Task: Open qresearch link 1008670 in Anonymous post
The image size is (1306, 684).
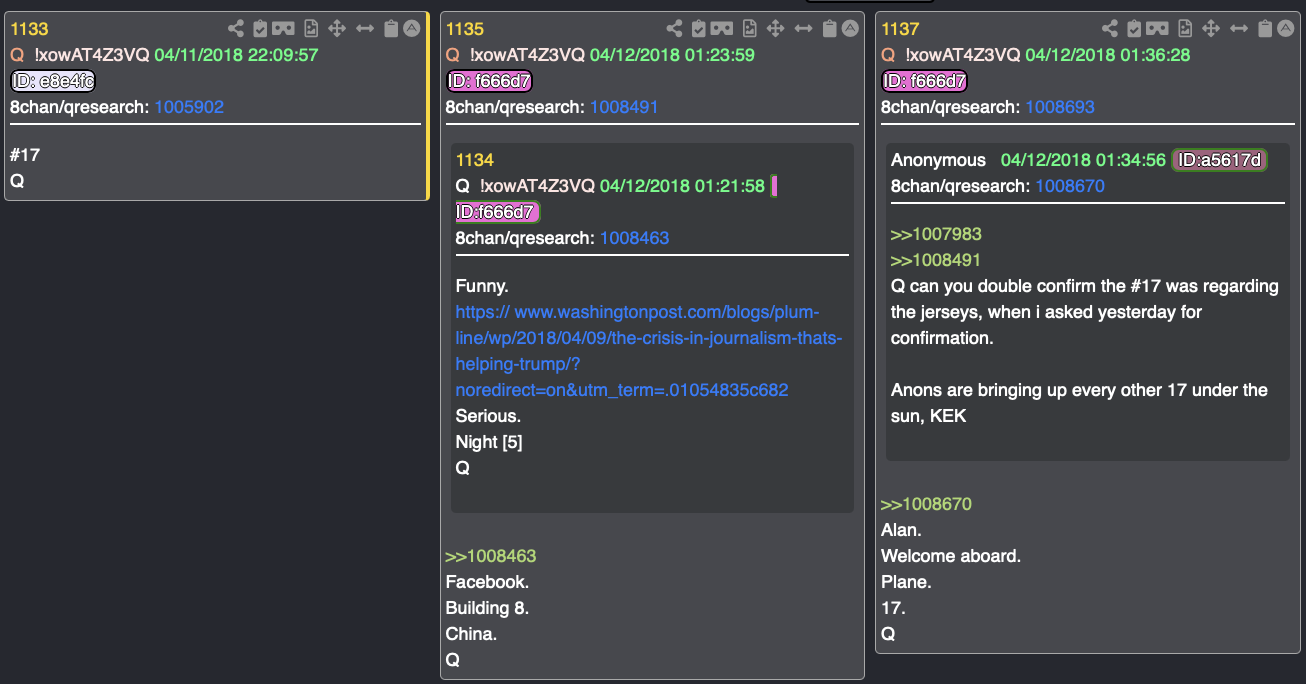Action: [1070, 186]
